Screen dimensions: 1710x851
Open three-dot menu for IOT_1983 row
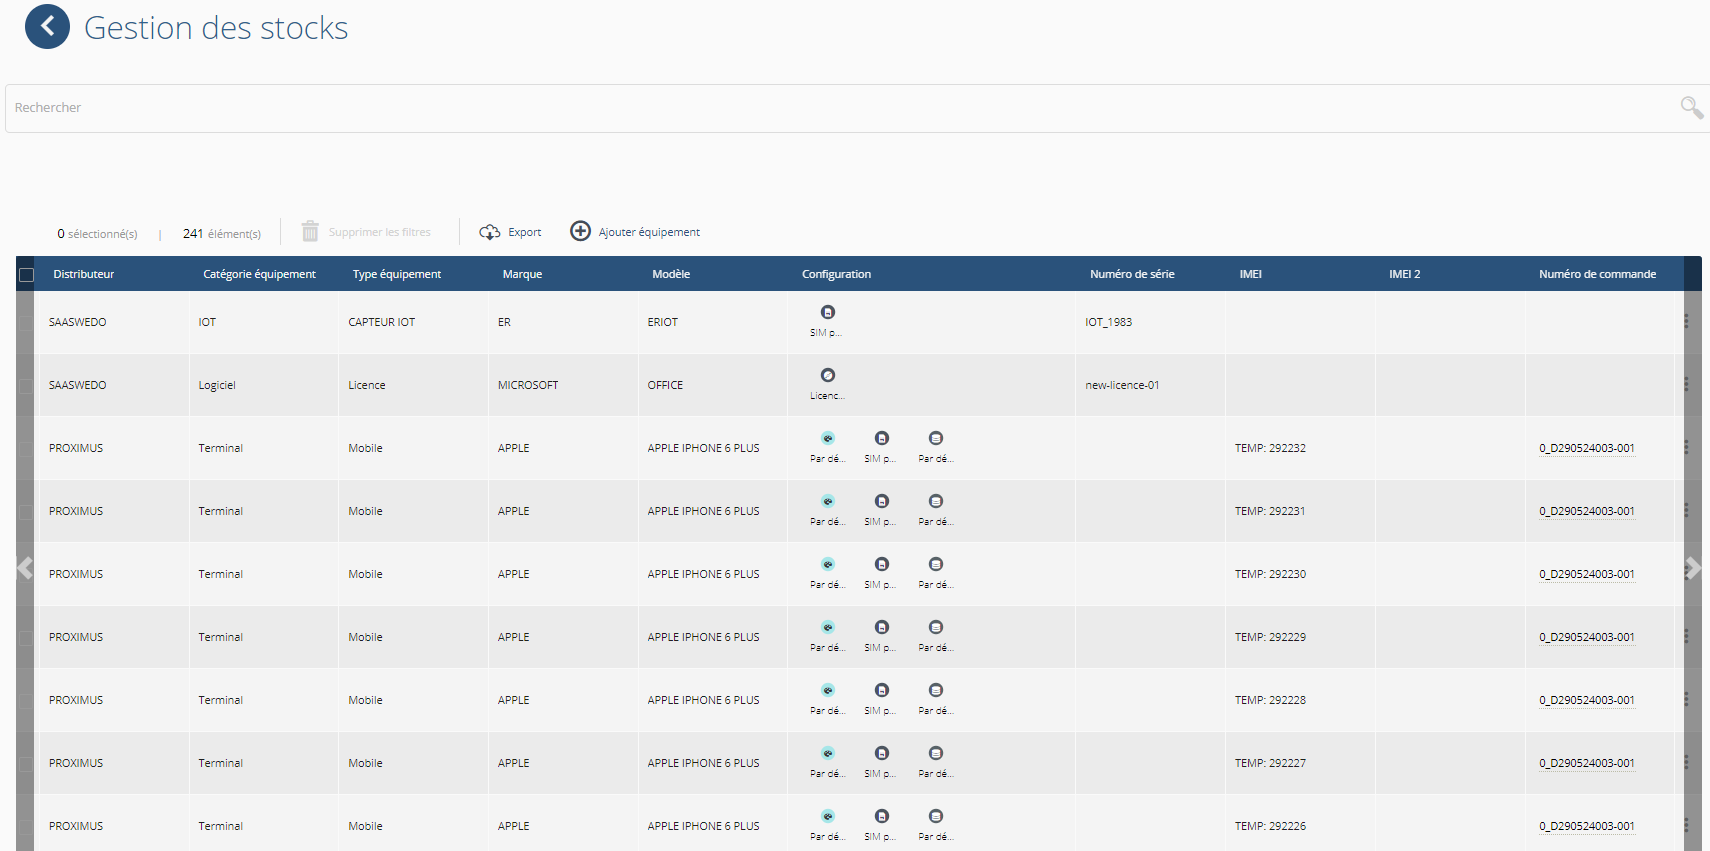[x=1686, y=321]
